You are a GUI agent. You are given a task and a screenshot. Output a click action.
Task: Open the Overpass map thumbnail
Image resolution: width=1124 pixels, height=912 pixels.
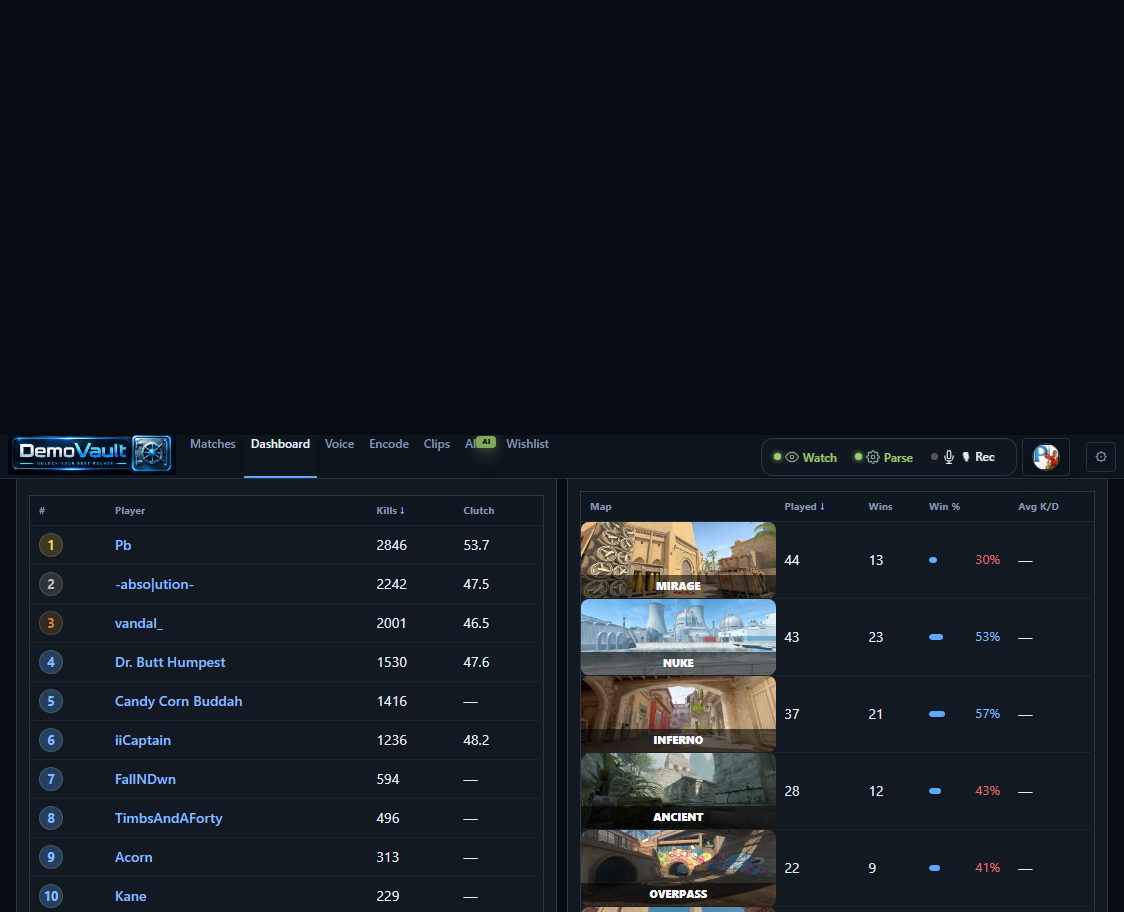[678, 868]
